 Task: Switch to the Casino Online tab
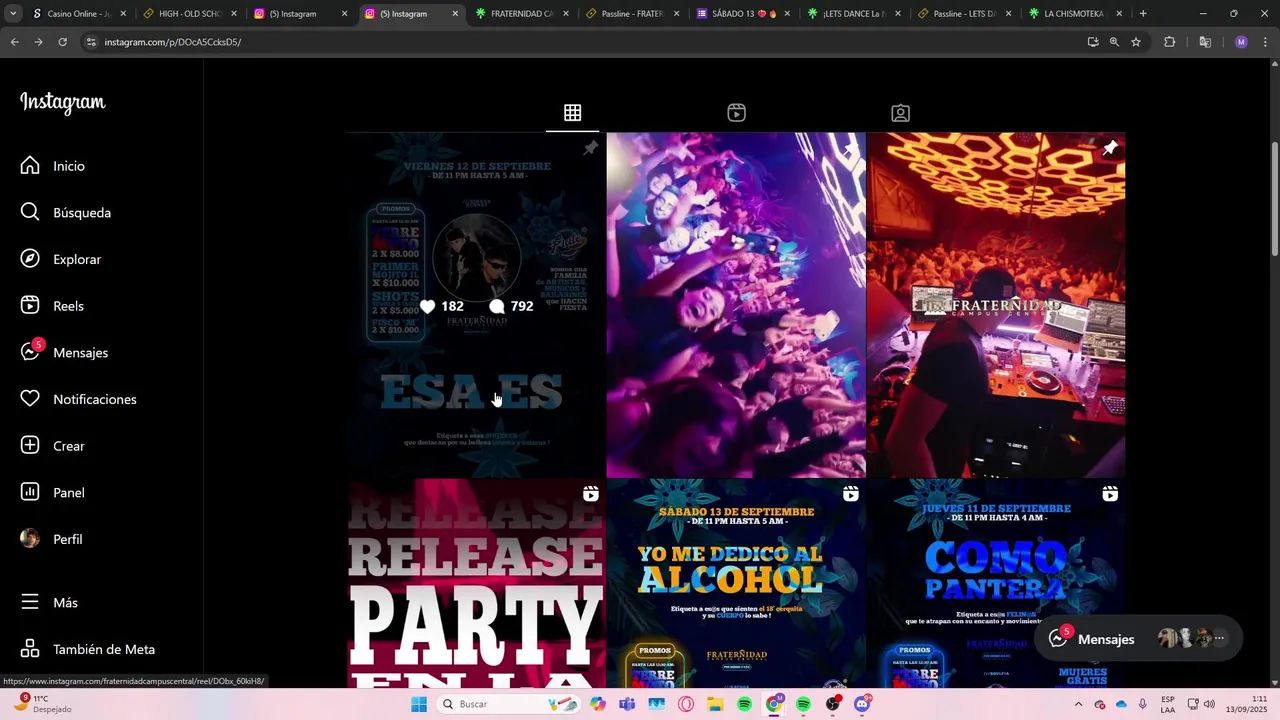pos(78,14)
